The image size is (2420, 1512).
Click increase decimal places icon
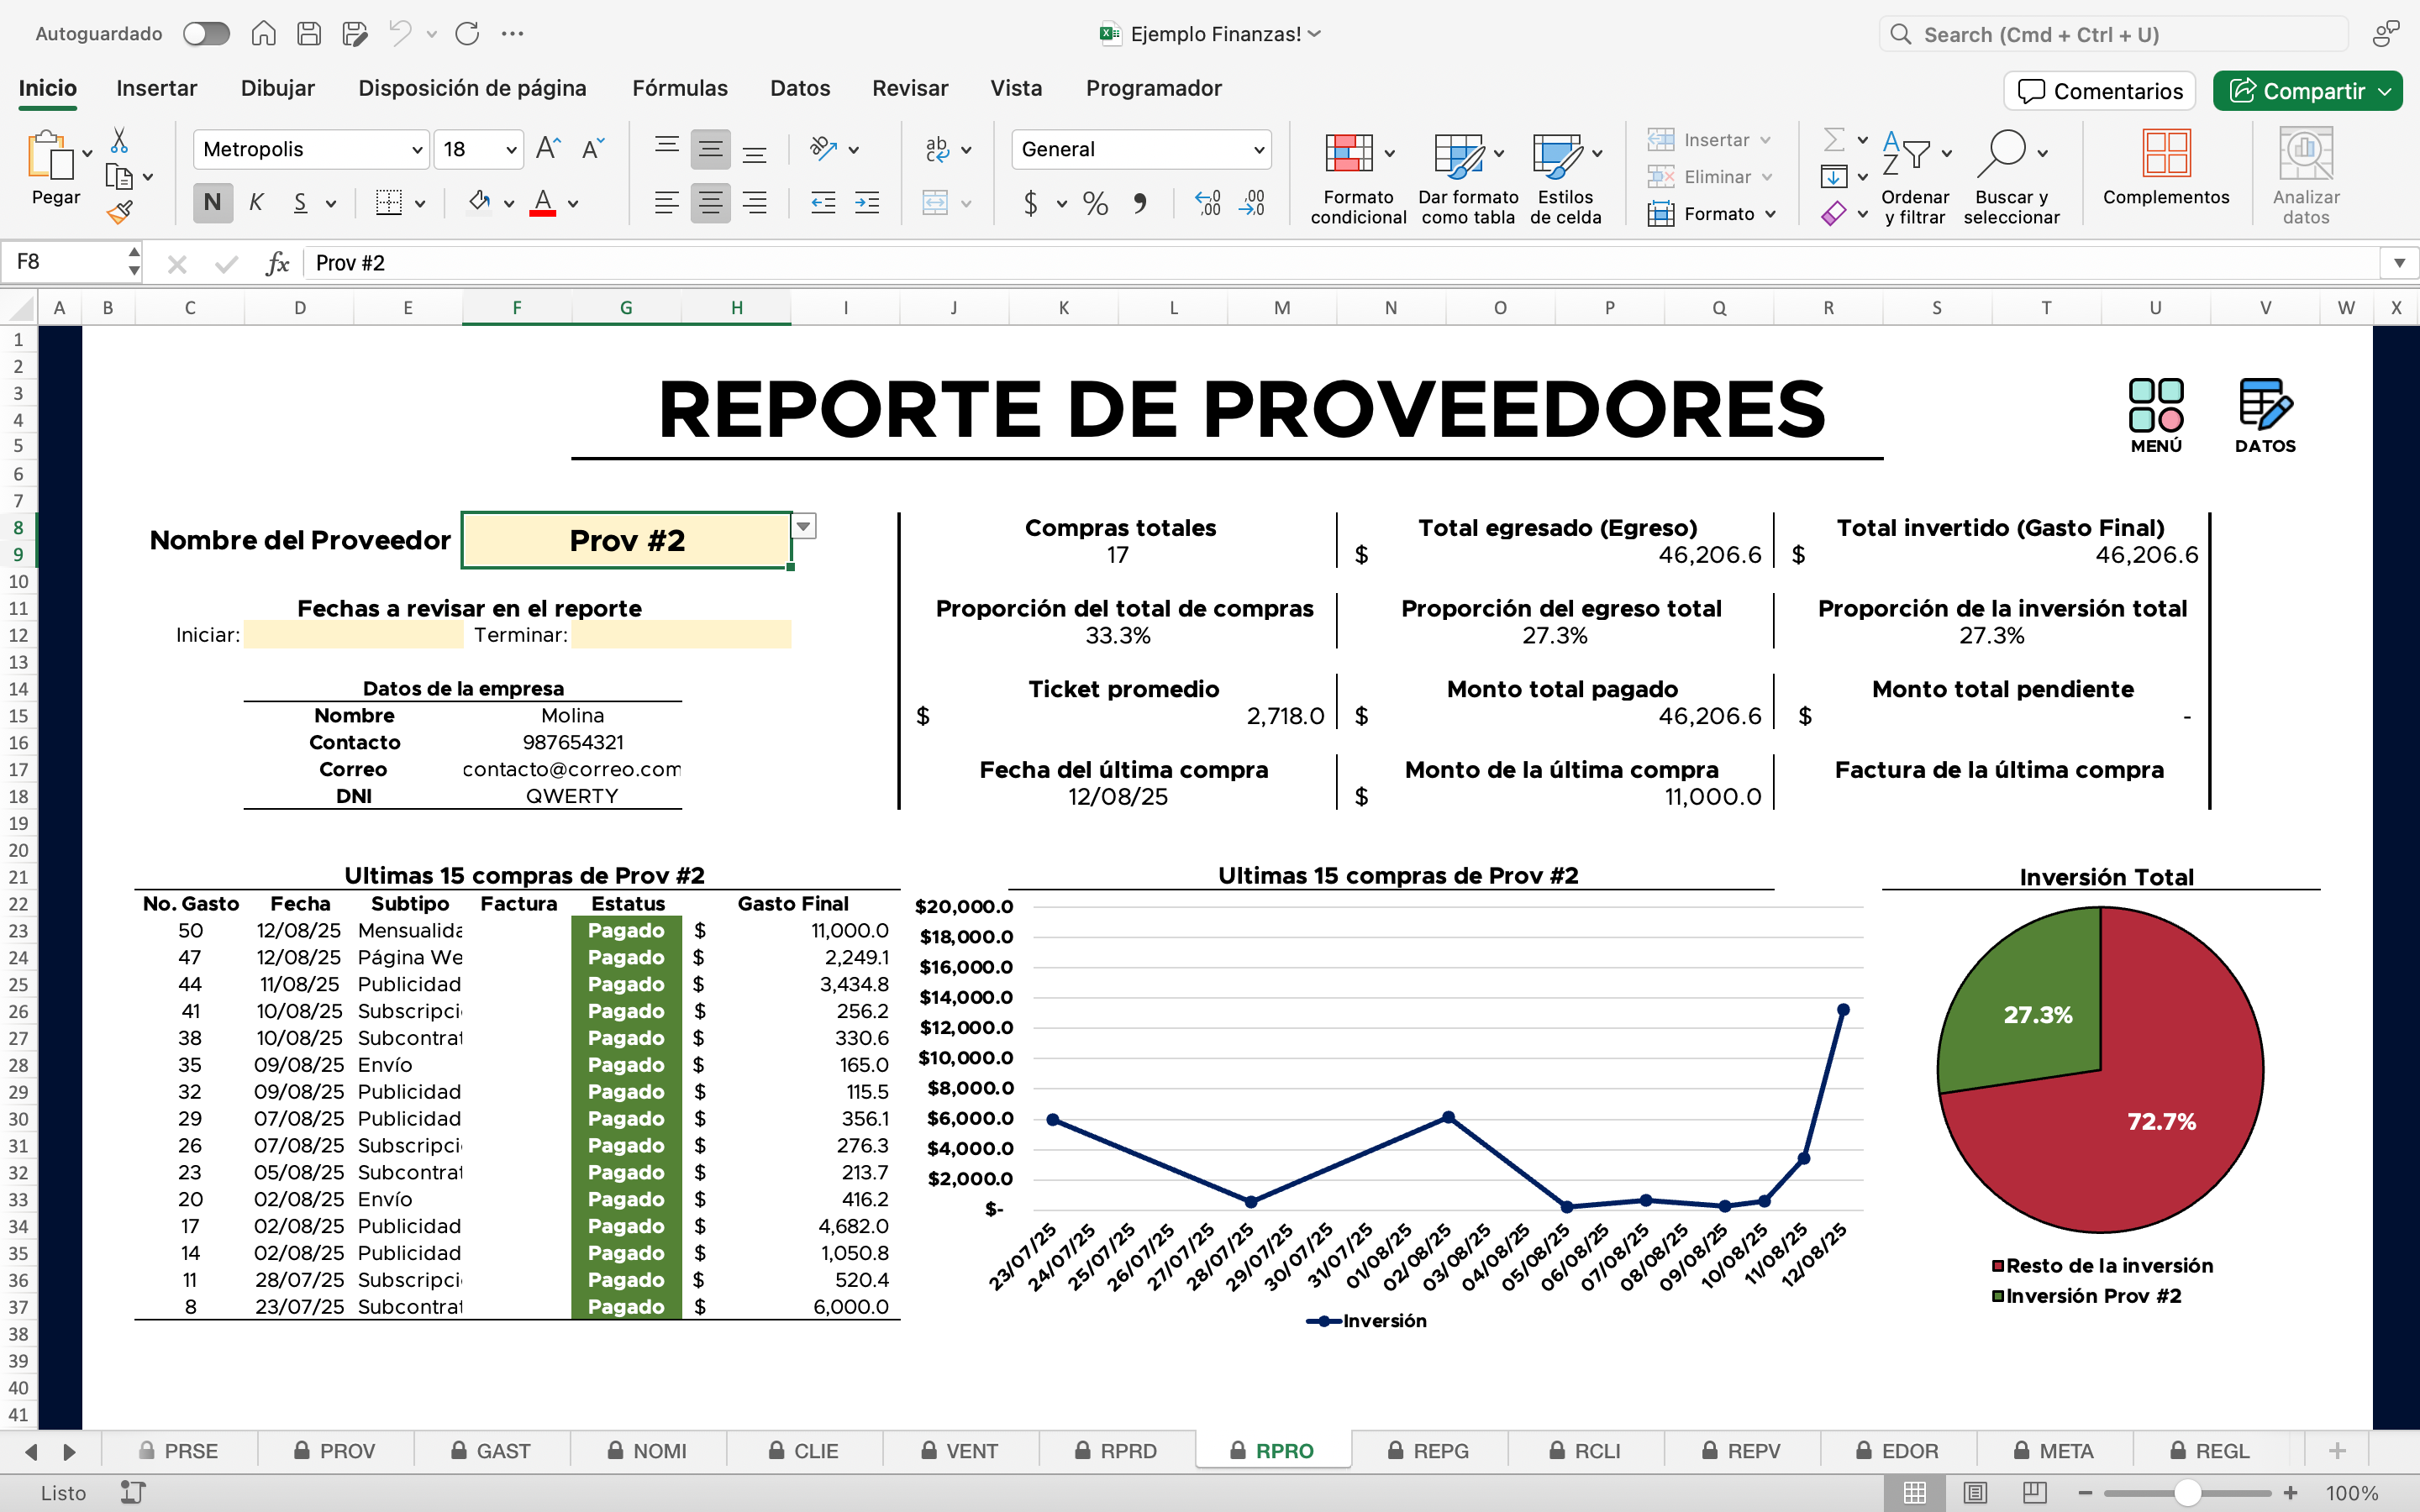coord(1208,203)
